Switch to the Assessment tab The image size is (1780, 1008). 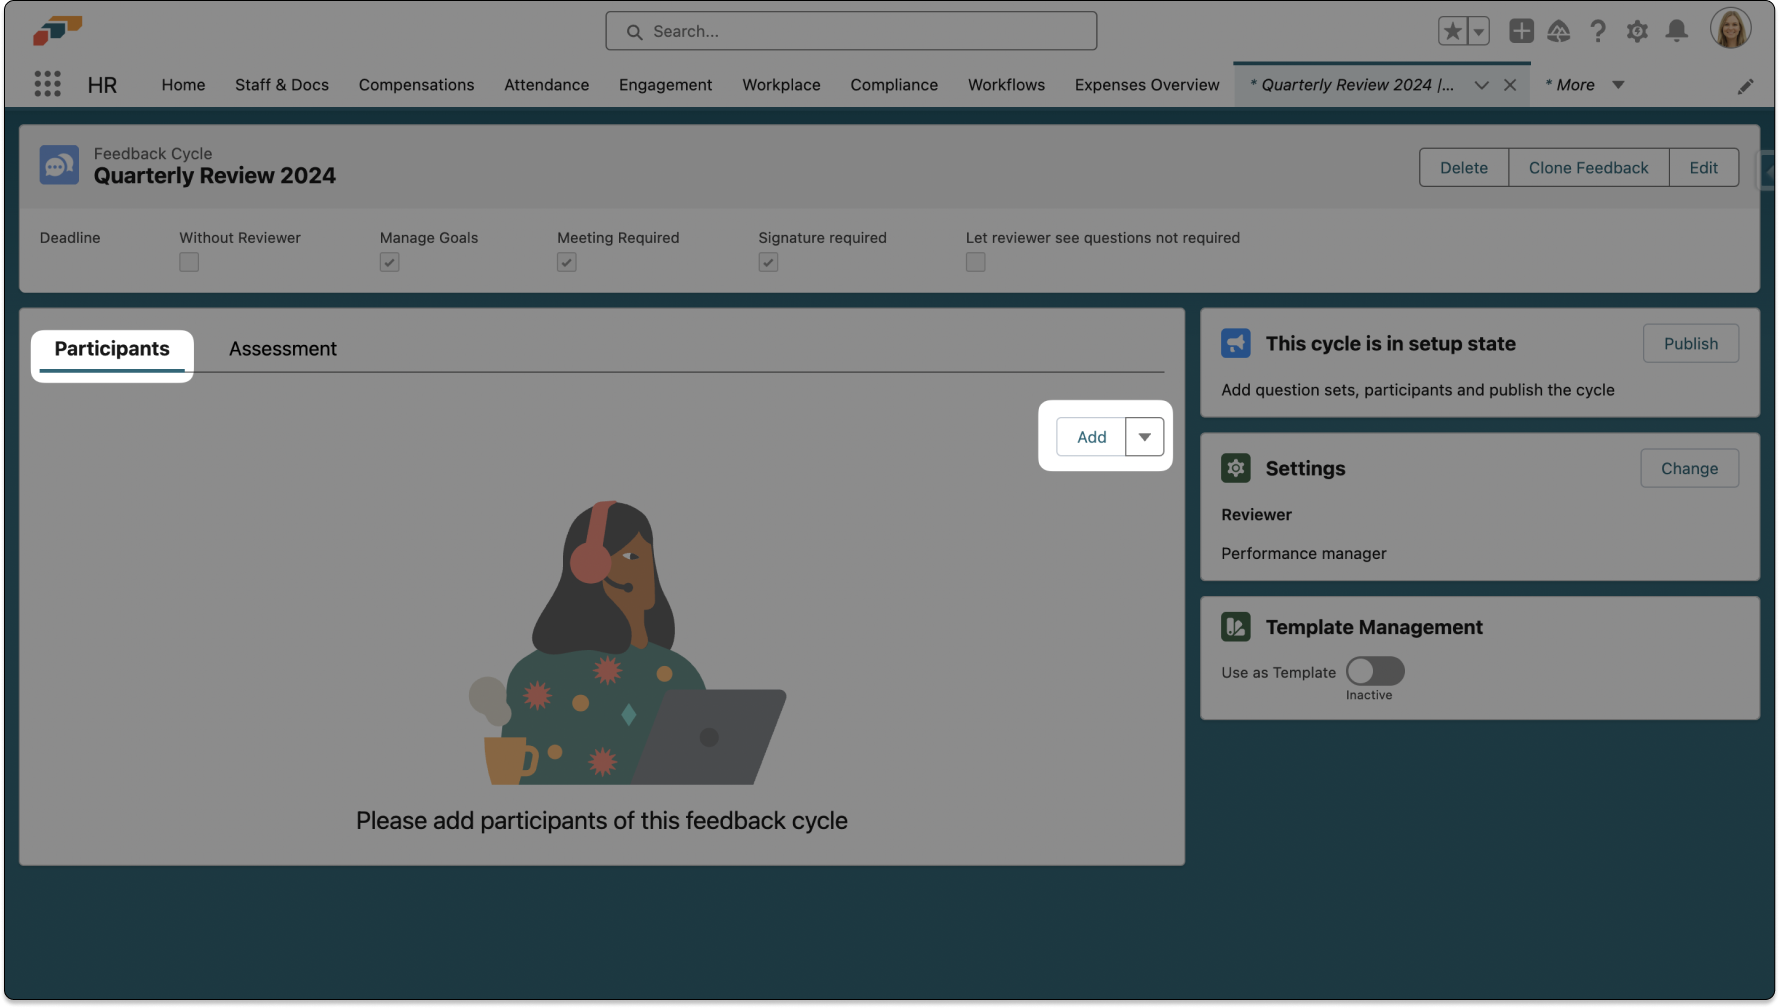(x=283, y=349)
